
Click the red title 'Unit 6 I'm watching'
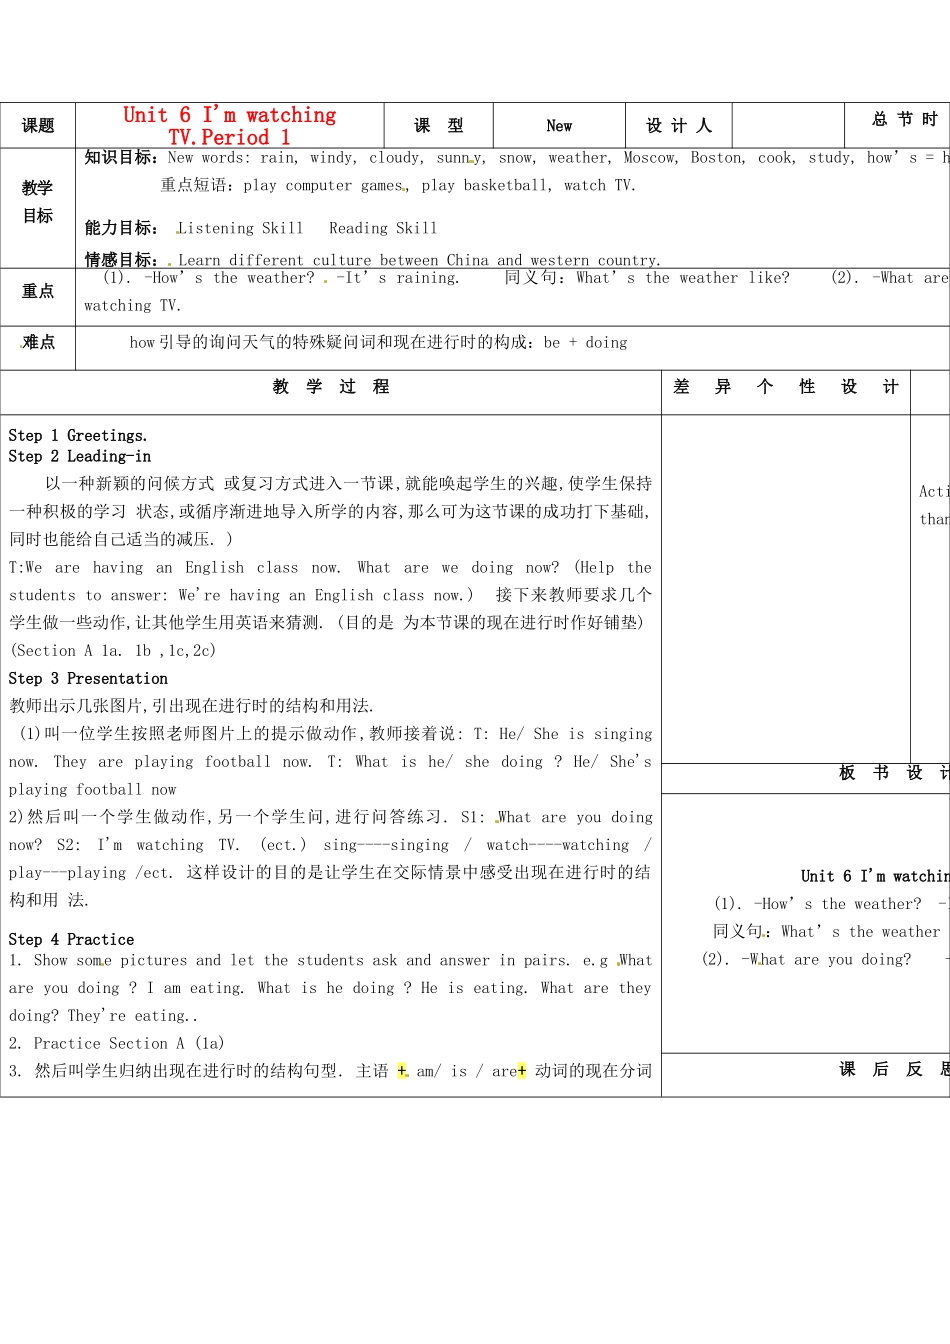coord(229,115)
